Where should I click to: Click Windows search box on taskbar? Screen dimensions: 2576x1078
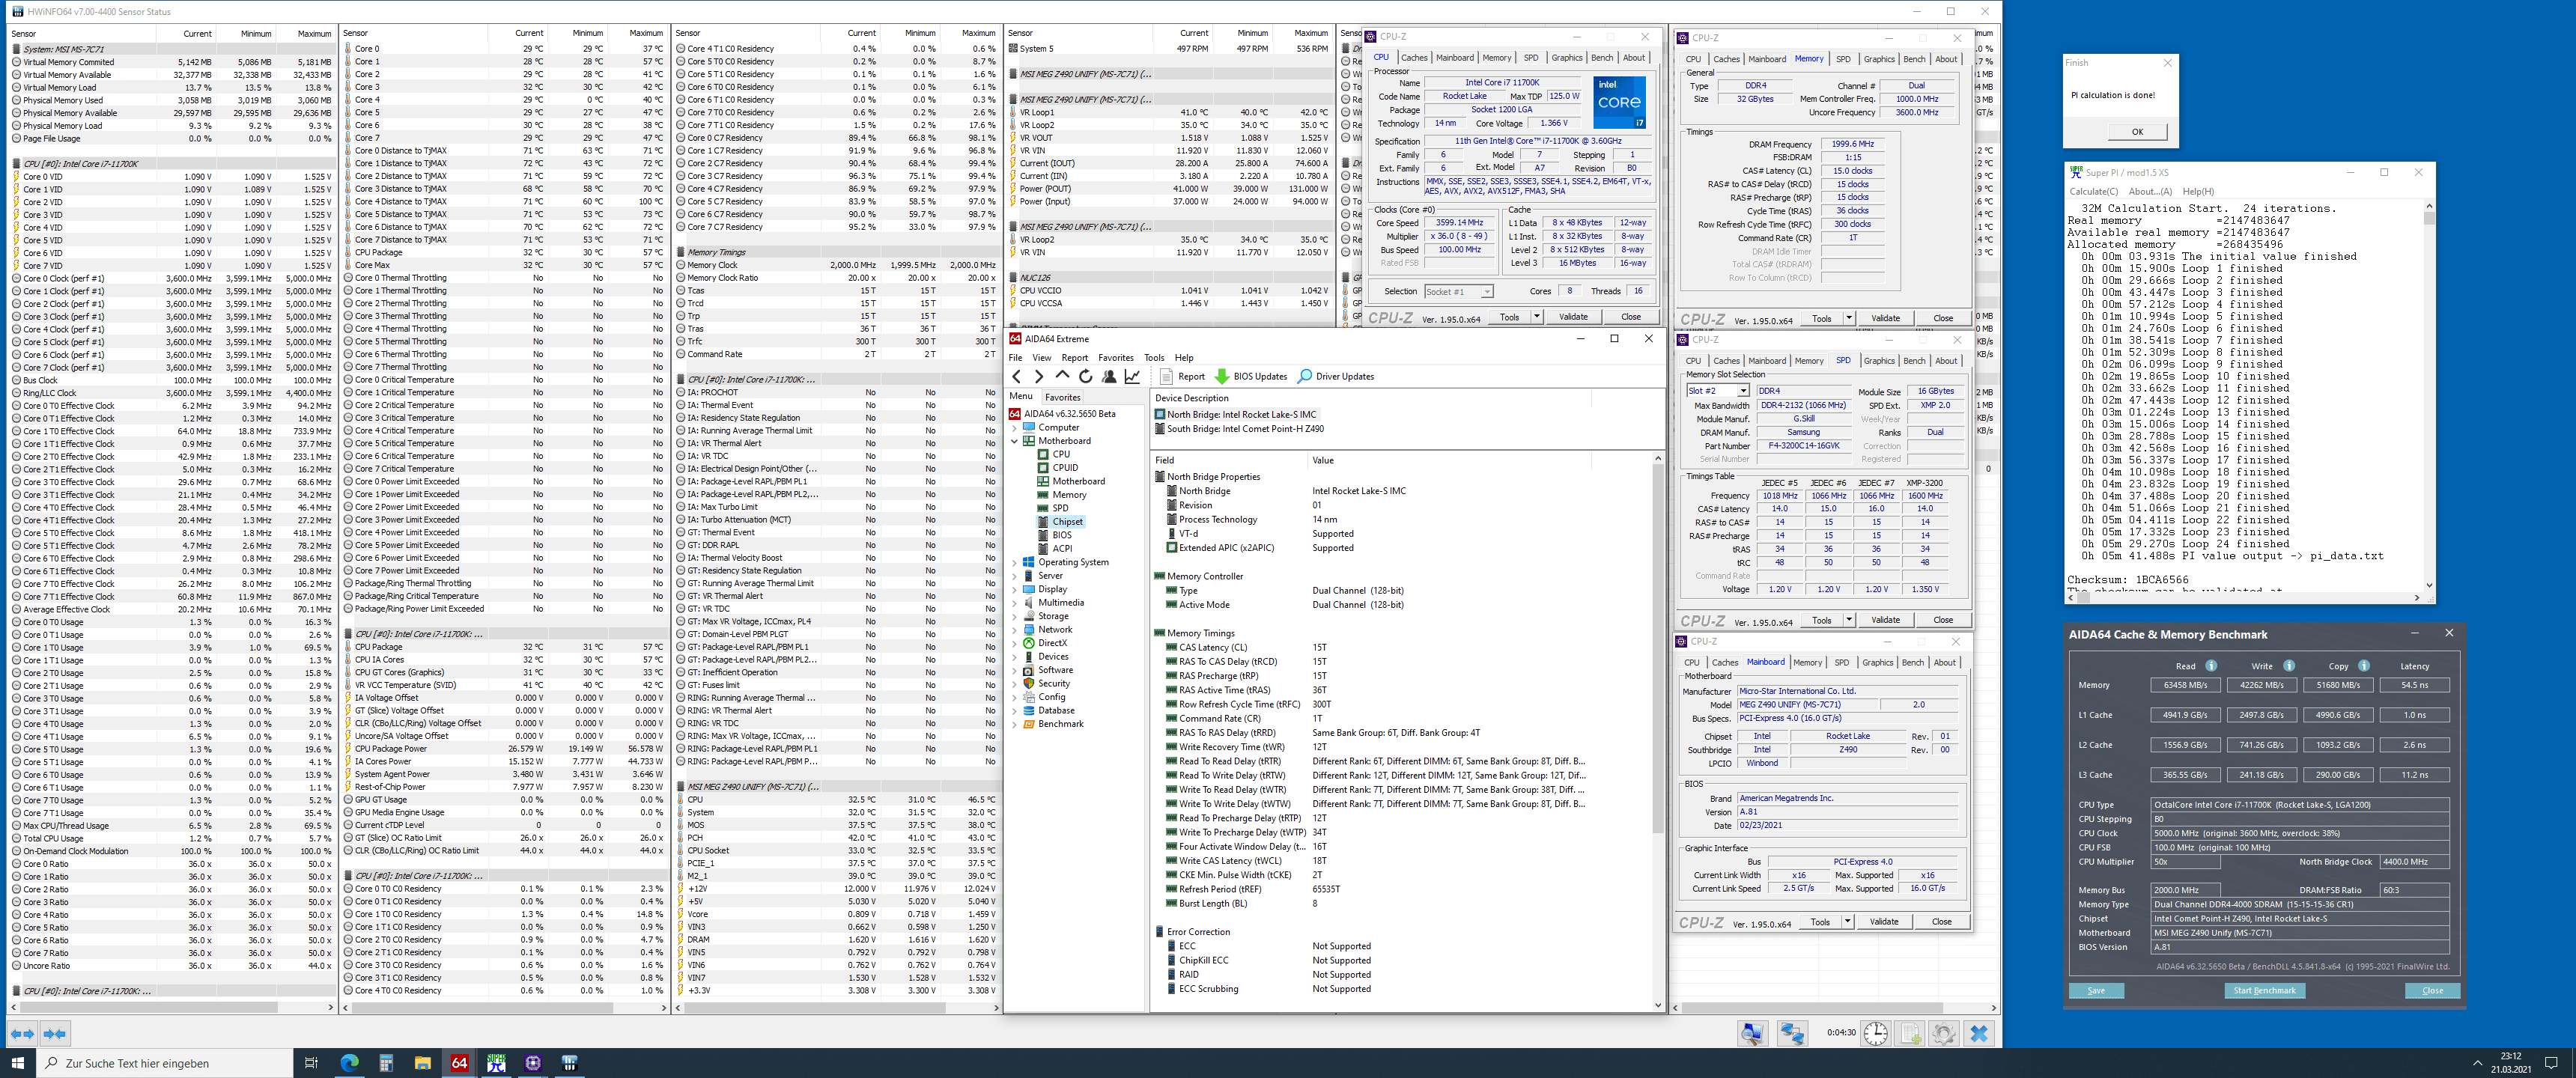click(165, 1063)
